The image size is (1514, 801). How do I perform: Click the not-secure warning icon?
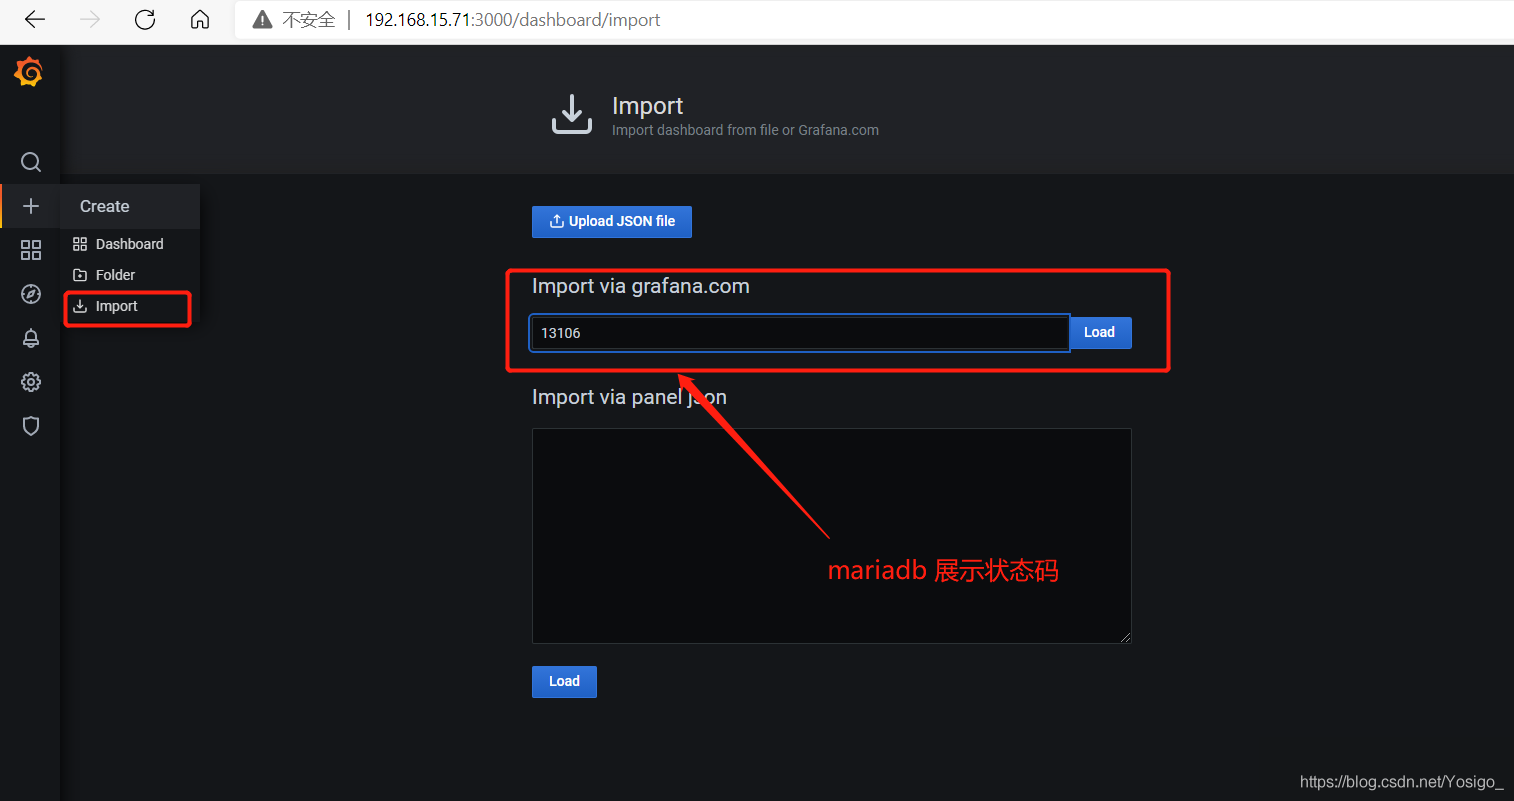(263, 19)
